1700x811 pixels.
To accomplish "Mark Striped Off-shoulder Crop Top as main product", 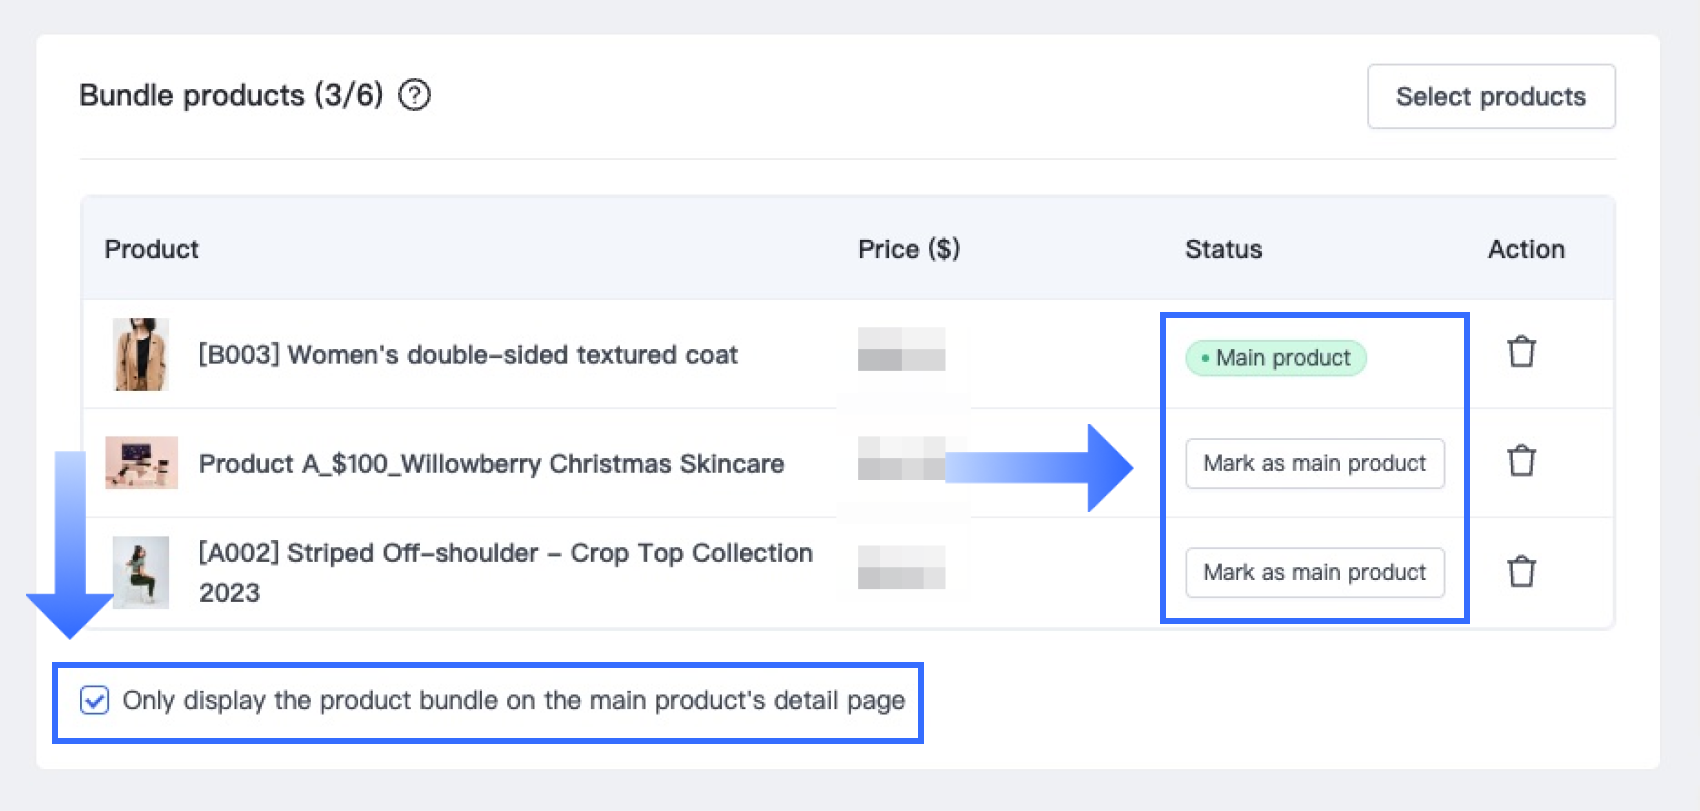I will pyautogui.click(x=1314, y=572).
